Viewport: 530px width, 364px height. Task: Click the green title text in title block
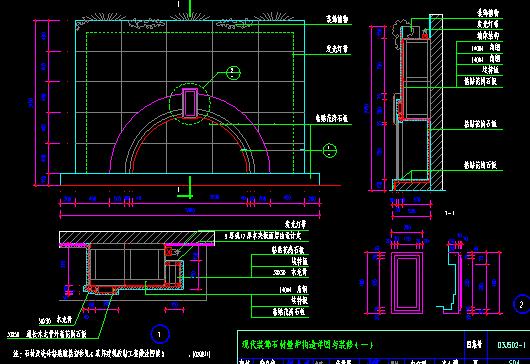[307, 345]
